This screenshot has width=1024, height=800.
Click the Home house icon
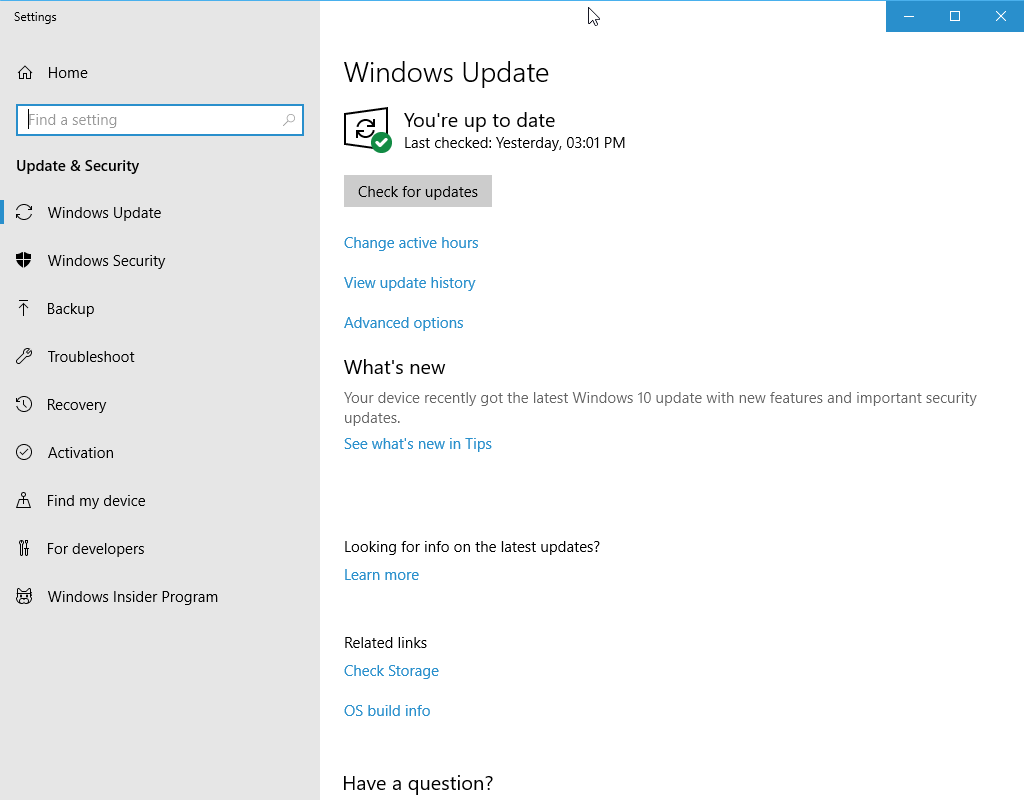pyautogui.click(x=25, y=72)
